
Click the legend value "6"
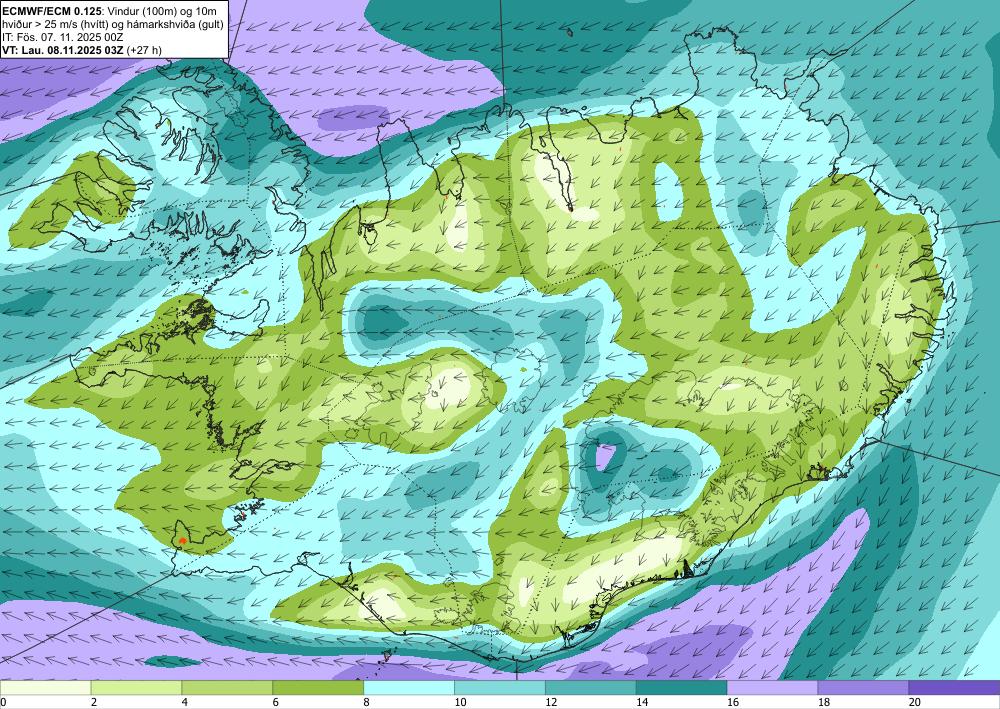coord(276,702)
